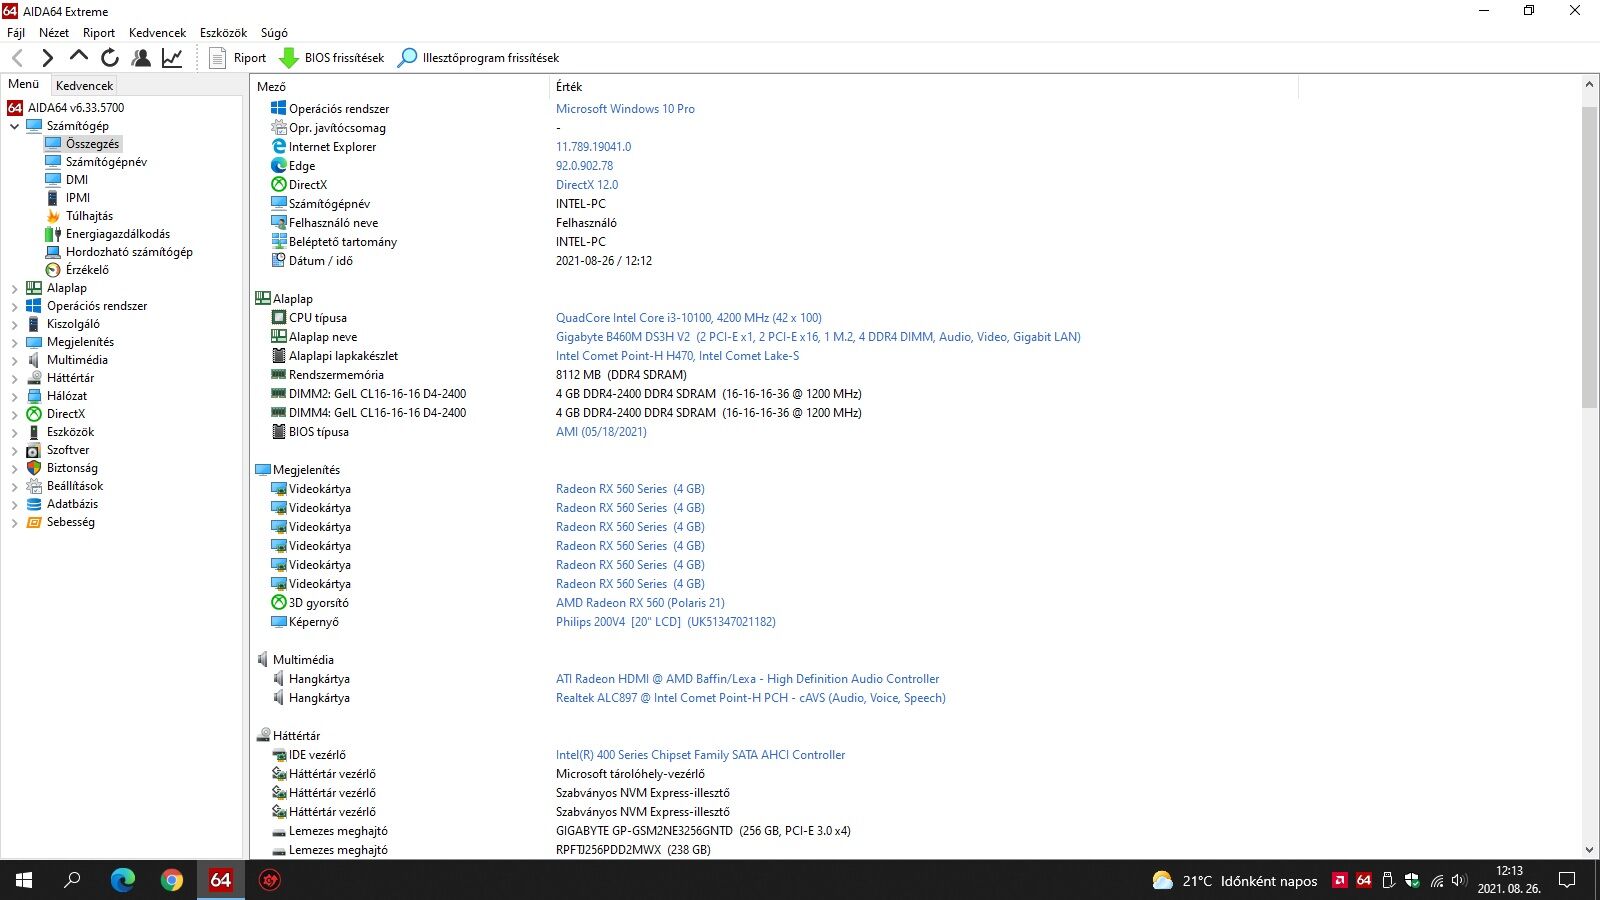
Task: Open the Microsoft Windows 10 Pro link
Action: click(625, 109)
